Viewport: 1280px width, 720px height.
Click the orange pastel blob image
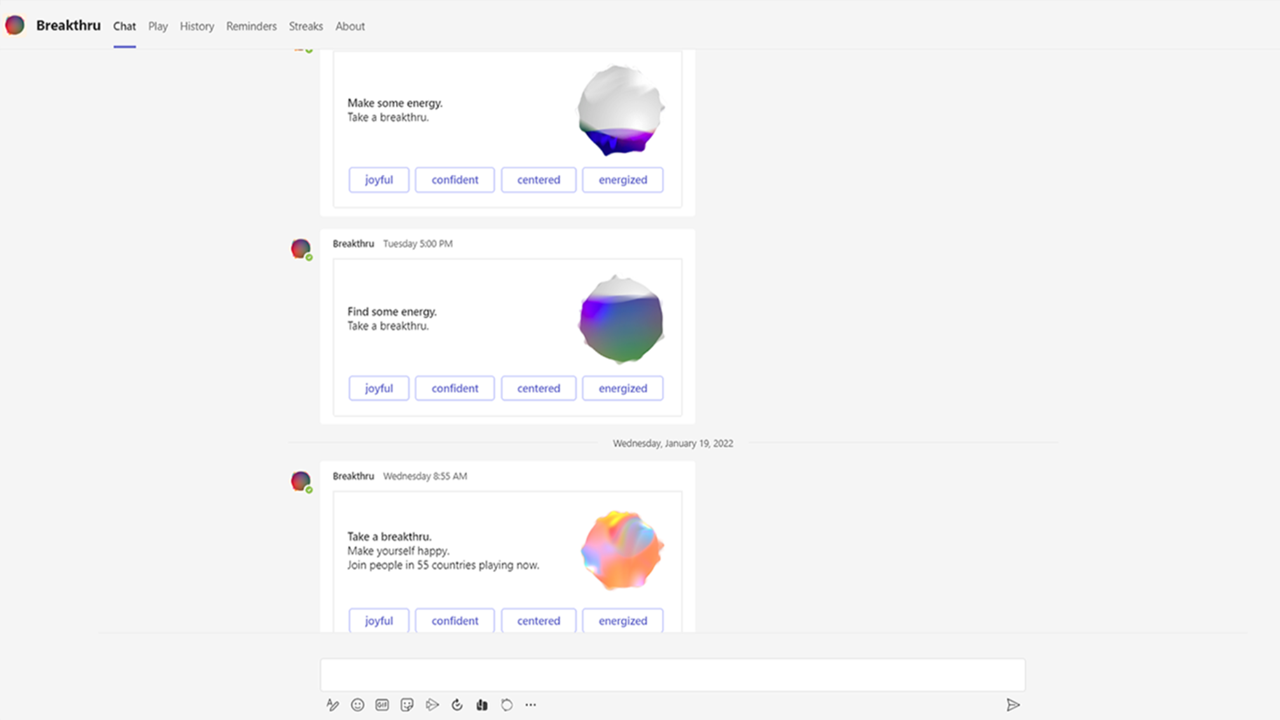[622, 550]
